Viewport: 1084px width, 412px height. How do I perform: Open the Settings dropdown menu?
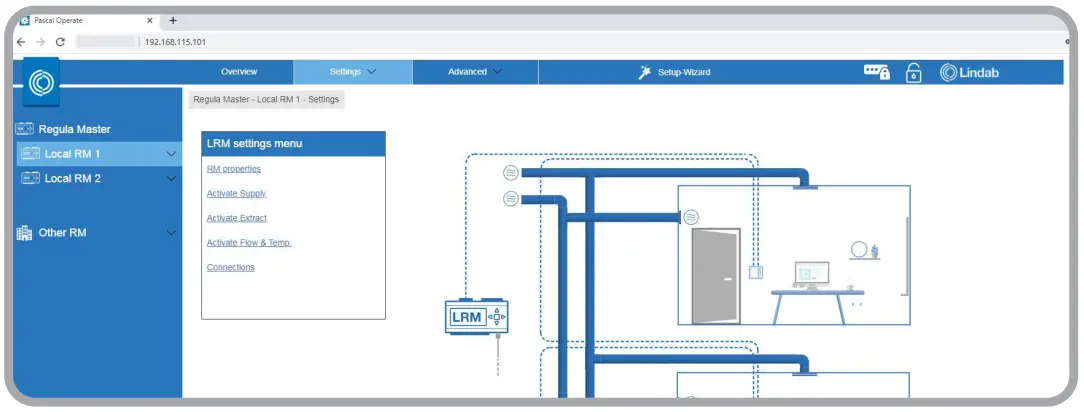[353, 72]
